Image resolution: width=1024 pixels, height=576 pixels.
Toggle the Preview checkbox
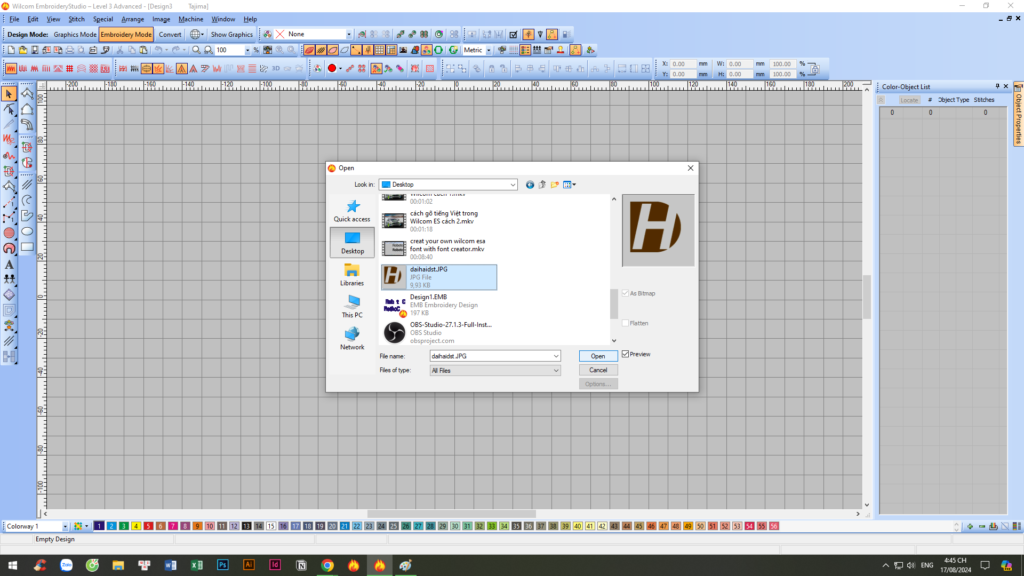click(626, 354)
